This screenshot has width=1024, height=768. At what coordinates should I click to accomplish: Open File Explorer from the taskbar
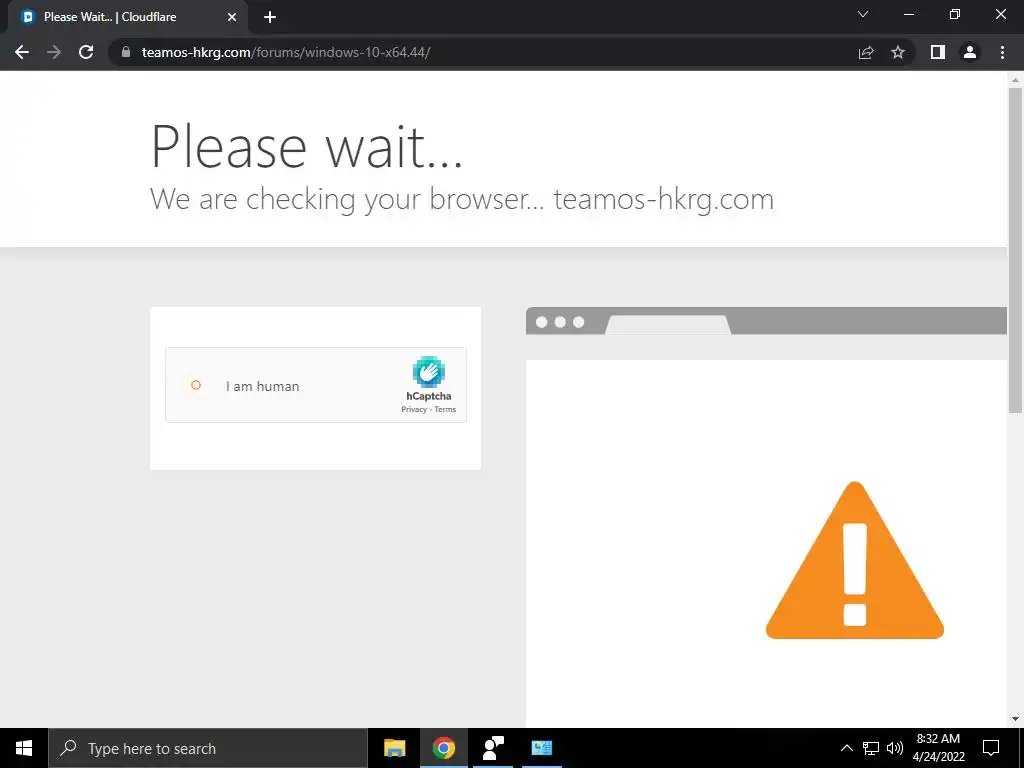click(394, 748)
